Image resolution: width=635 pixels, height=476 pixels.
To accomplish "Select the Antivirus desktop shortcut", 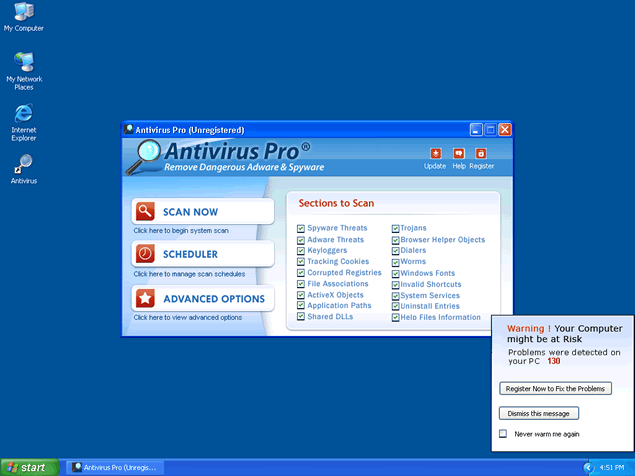I will coord(23,164).
